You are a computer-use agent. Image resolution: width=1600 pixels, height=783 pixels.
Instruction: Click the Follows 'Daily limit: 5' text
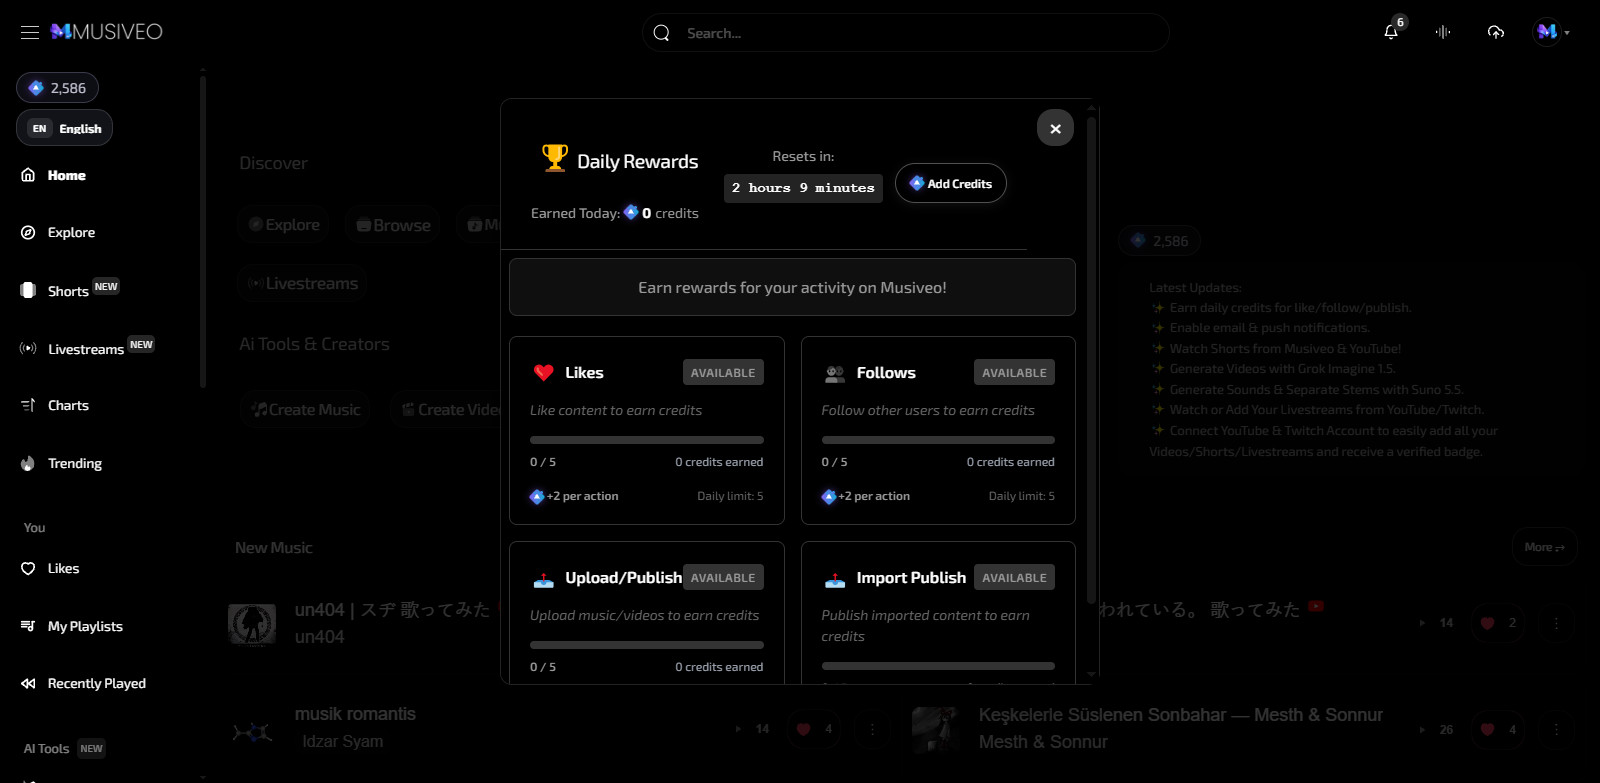1021,496
